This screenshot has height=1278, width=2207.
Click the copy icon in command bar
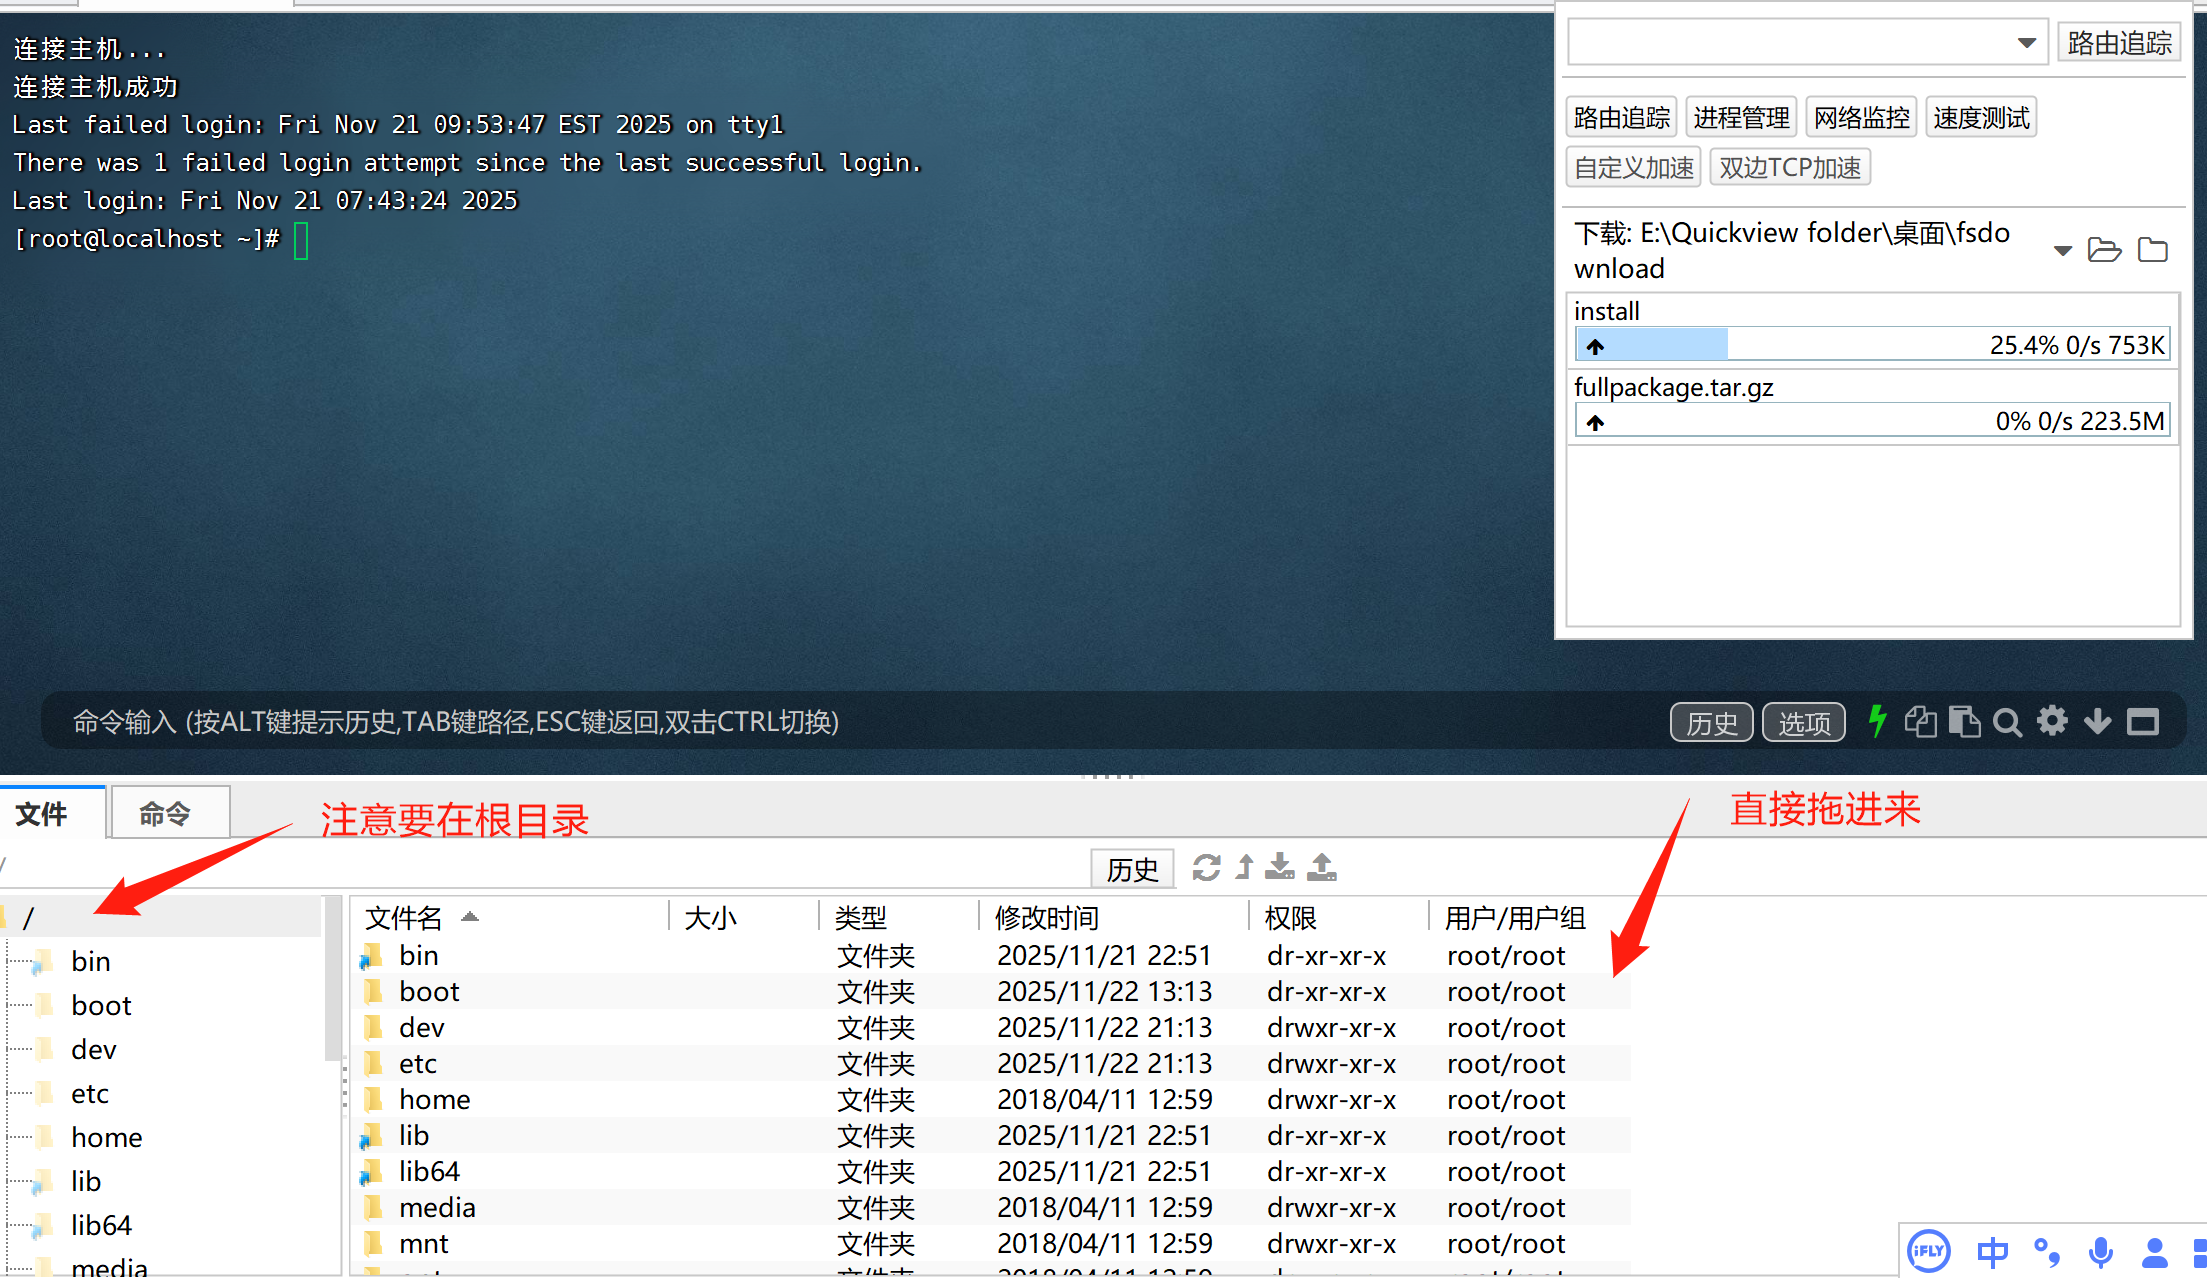pyautogui.click(x=1920, y=721)
